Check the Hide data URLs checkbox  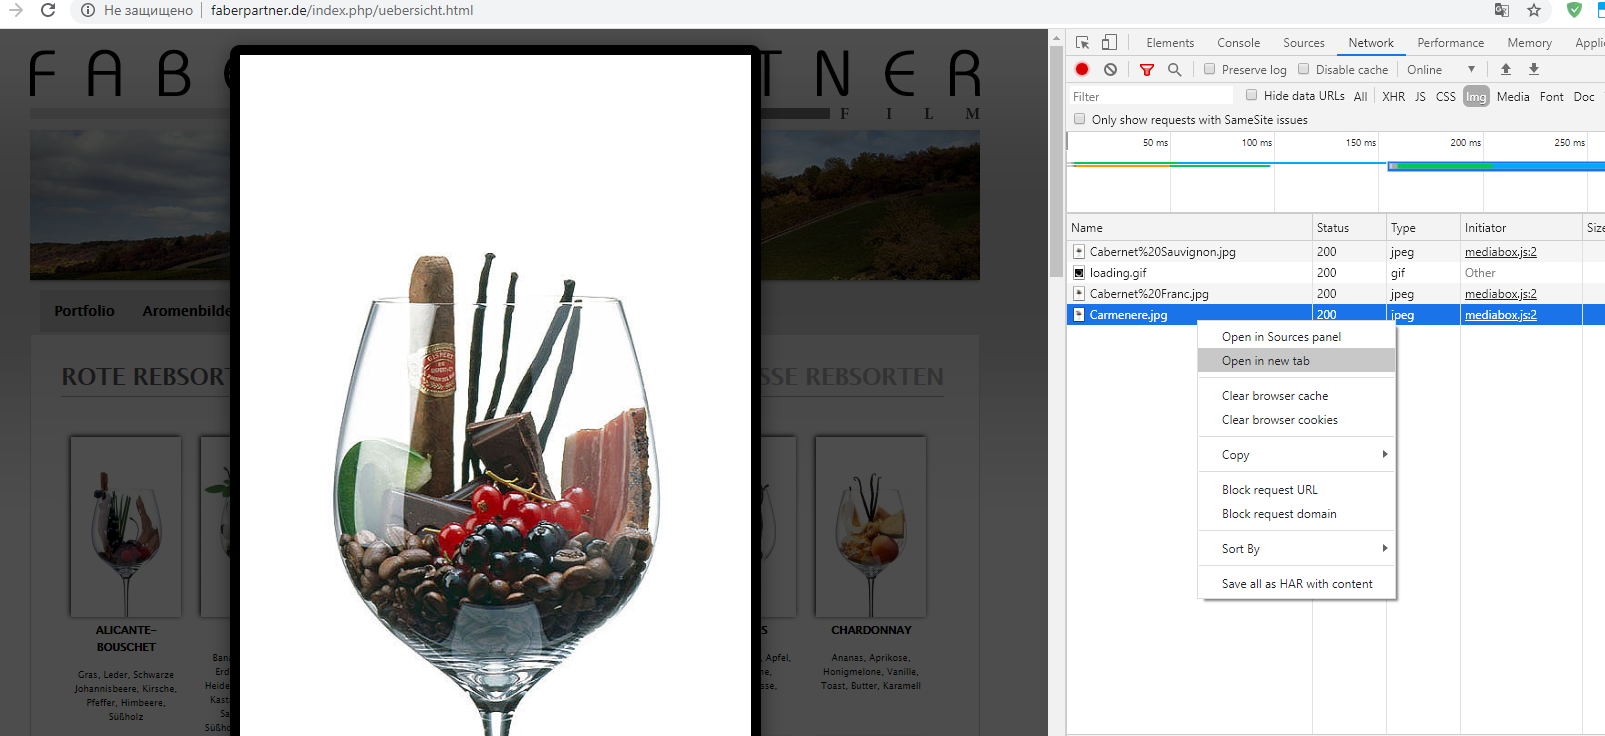pyautogui.click(x=1251, y=95)
